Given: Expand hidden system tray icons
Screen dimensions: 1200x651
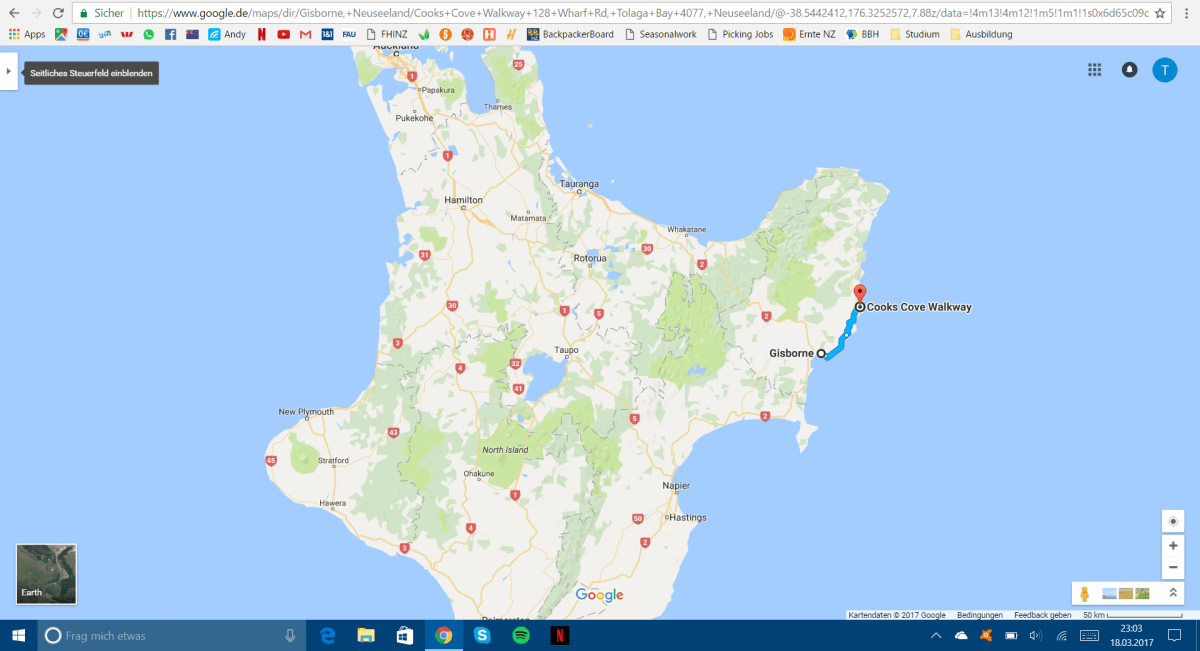Looking at the screenshot, I should tap(935, 635).
